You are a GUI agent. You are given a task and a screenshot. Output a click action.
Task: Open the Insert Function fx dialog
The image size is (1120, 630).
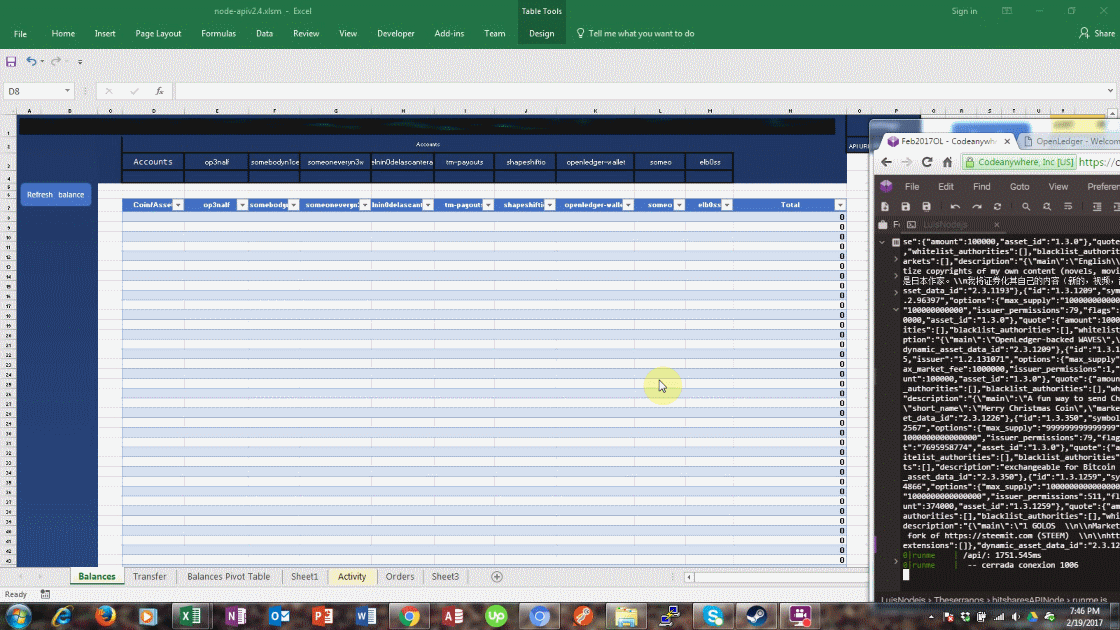click(159, 91)
